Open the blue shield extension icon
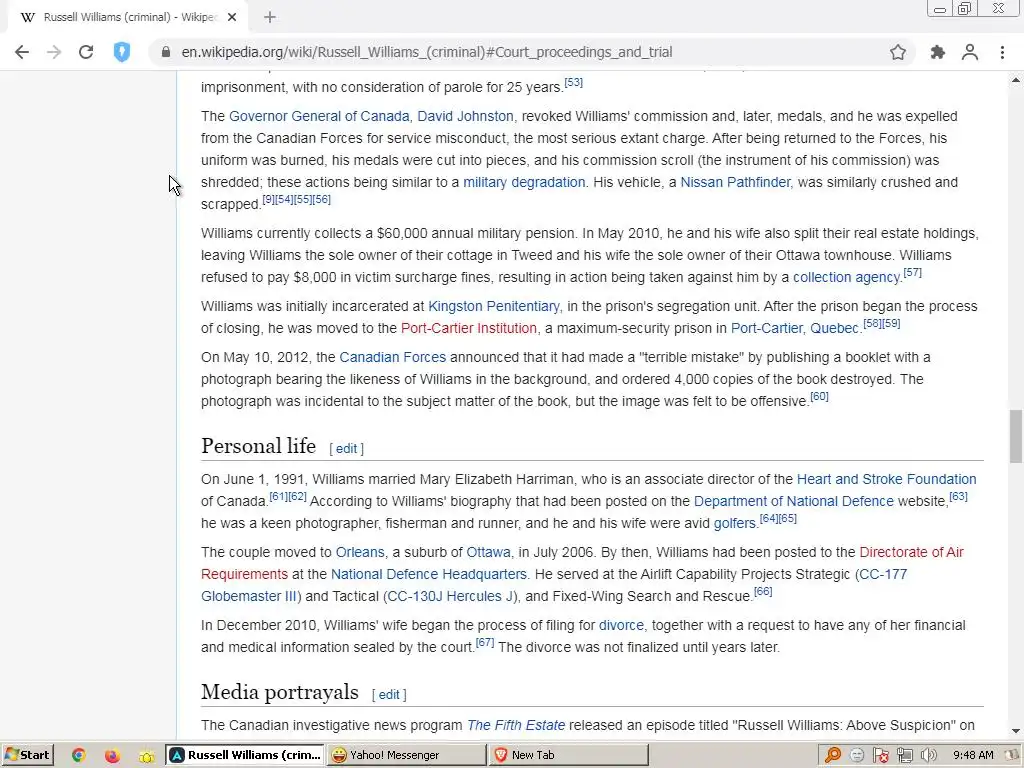1024x768 pixels. pyautogui.click(x=121, y=52)
